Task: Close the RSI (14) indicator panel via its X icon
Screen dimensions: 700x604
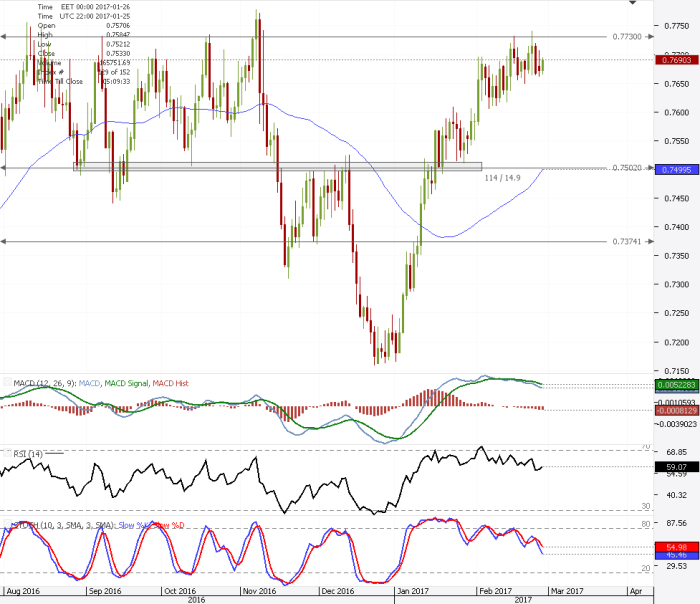Action: [x=7, y=453]
